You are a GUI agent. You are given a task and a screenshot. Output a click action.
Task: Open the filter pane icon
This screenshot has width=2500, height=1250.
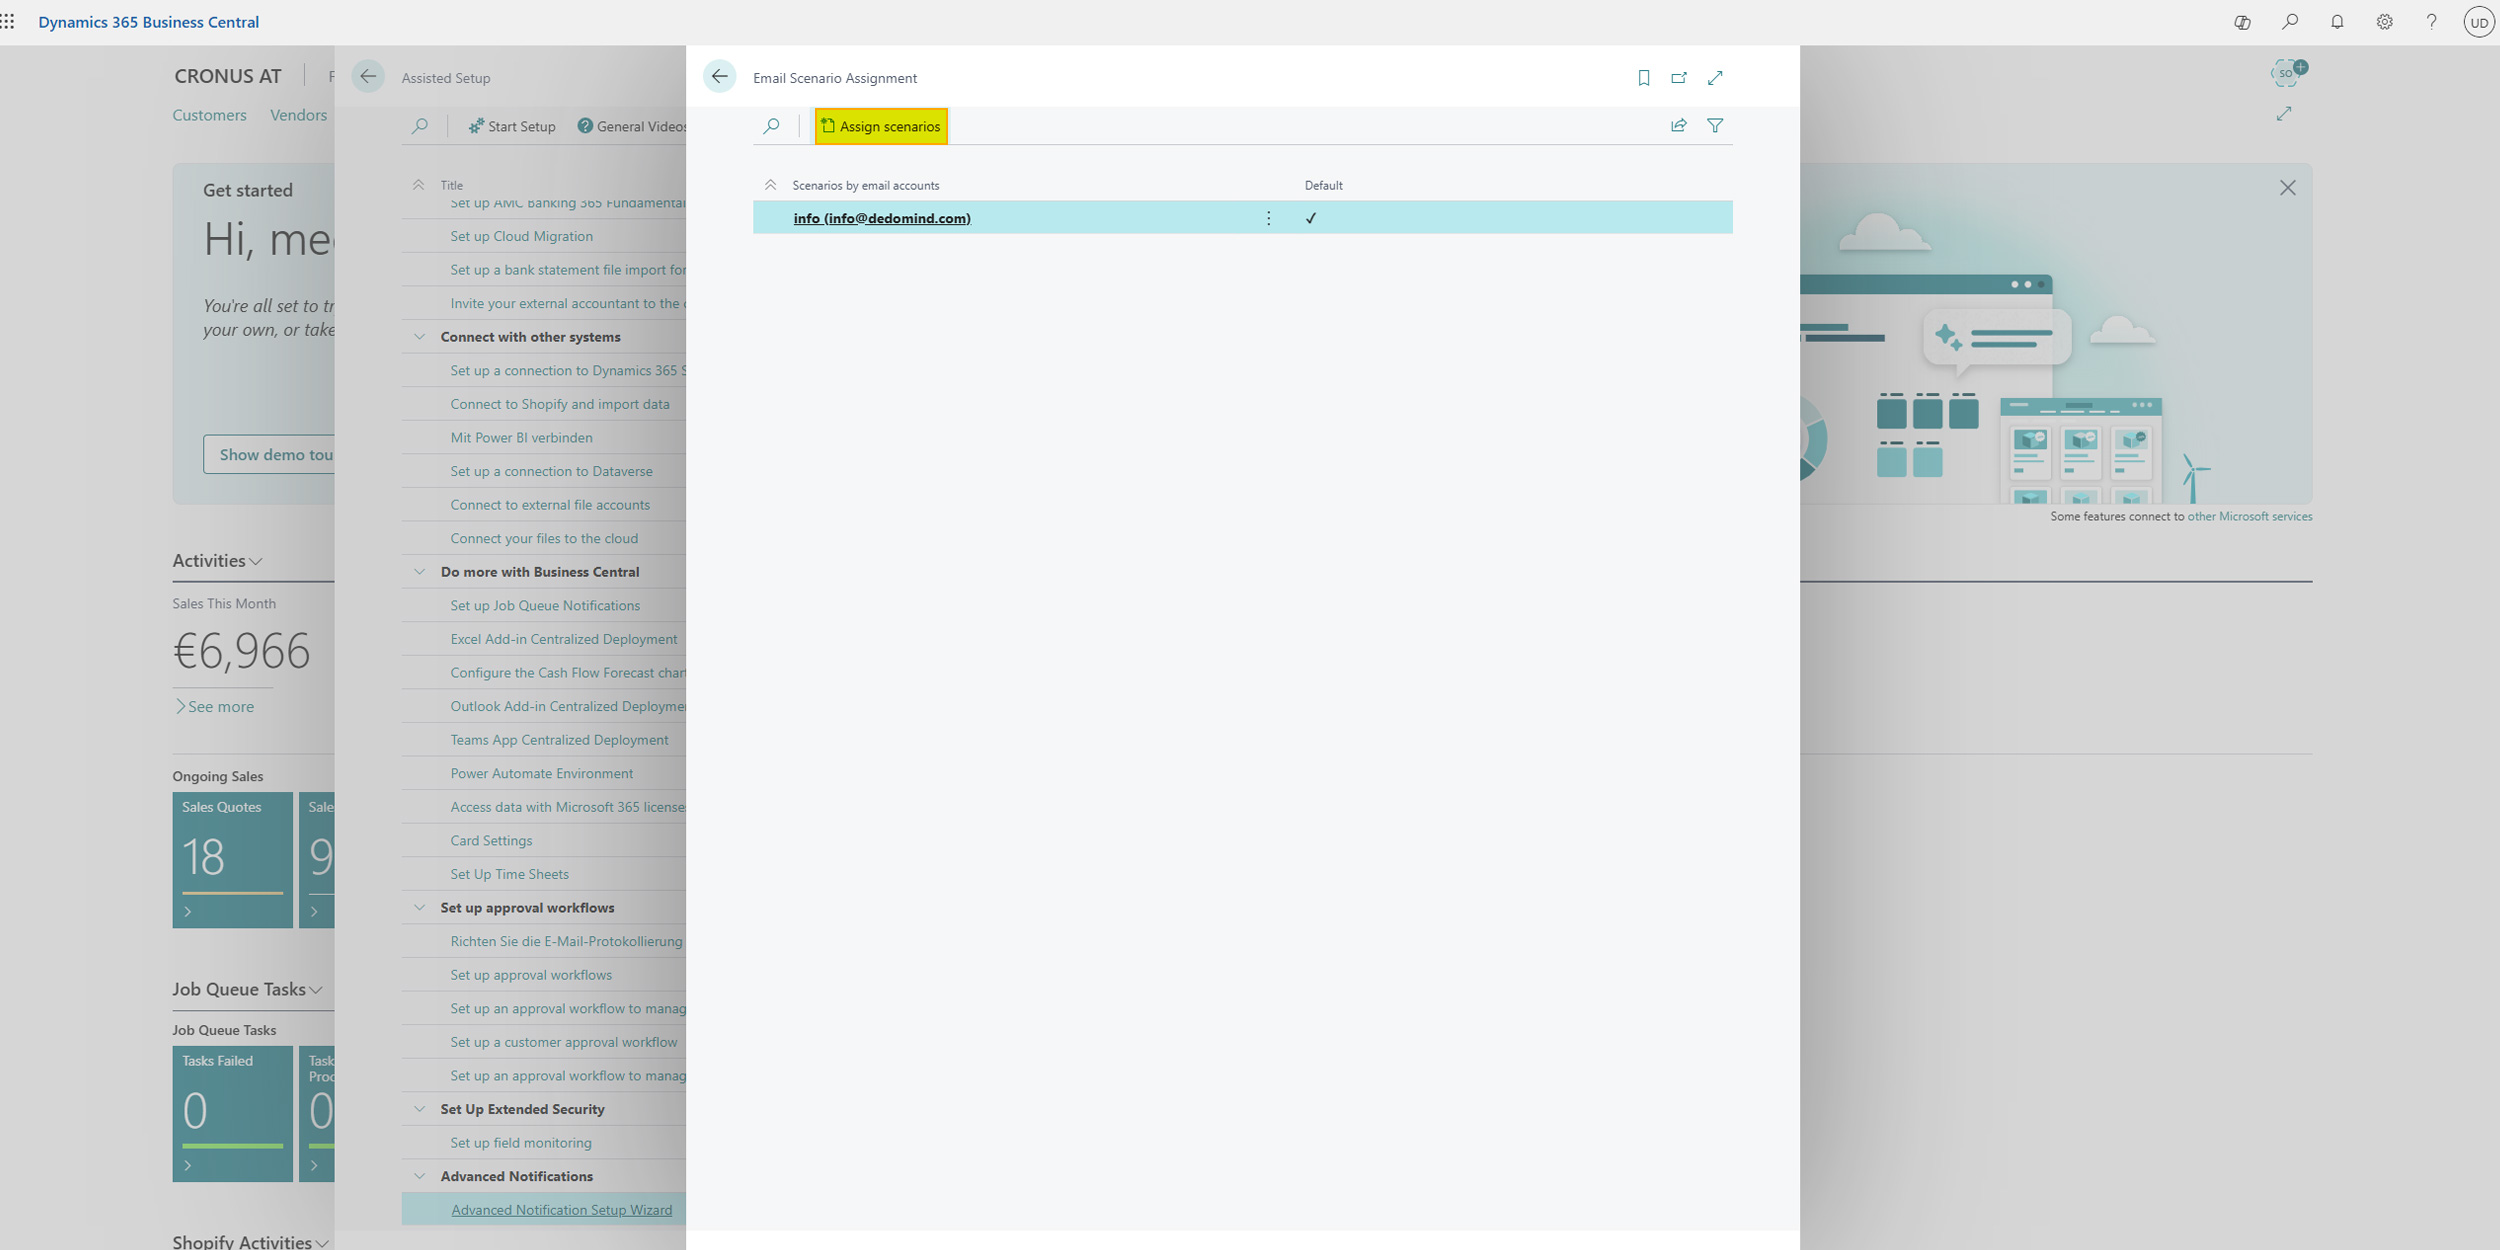click(x=1715, y=125)
